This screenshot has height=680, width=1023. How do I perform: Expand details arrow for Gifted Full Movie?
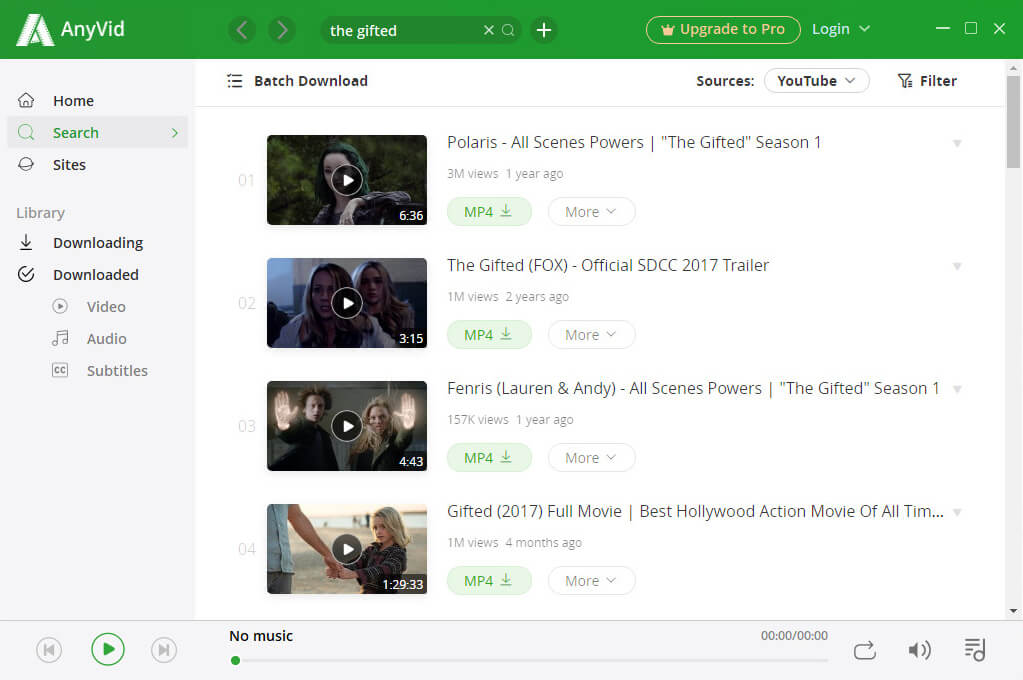pos(957,512)
